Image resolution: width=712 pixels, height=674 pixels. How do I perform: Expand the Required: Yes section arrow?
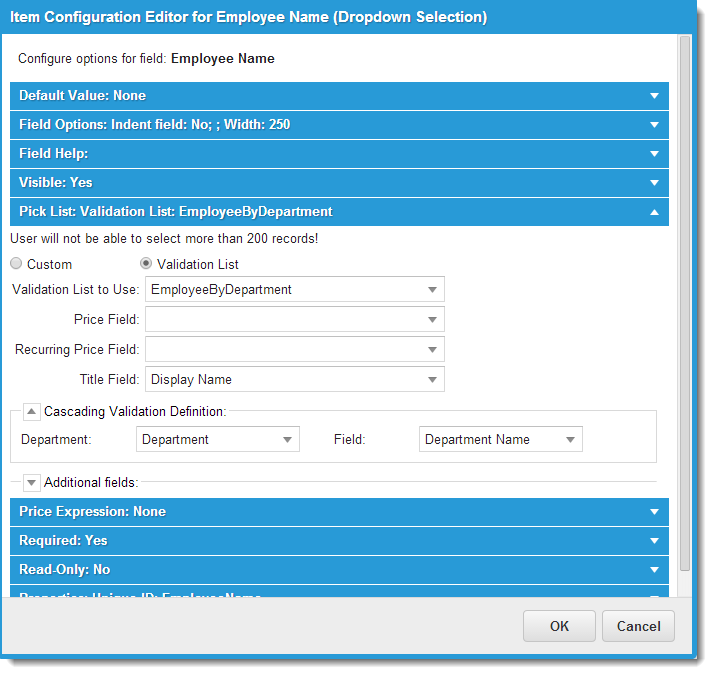pyautogui.click(x=654, y=541)
